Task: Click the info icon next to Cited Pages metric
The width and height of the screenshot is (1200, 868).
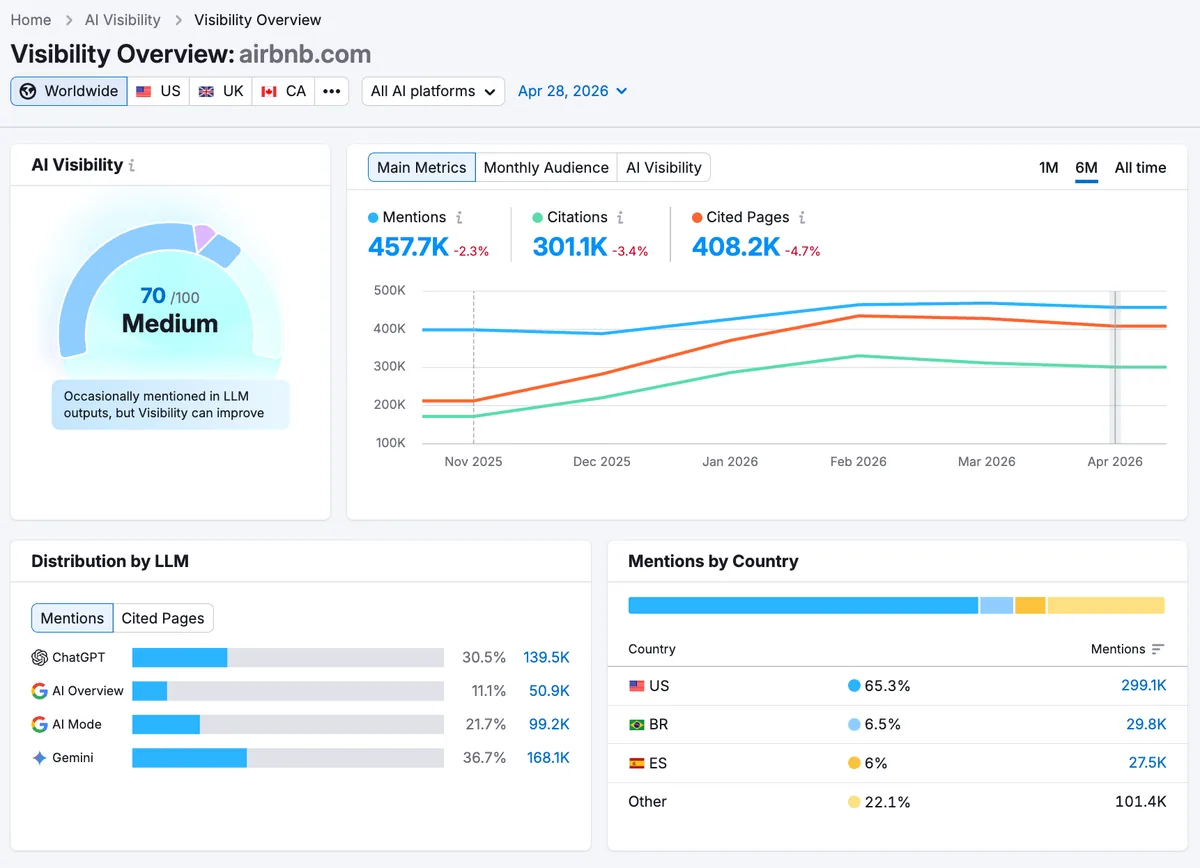Action: [802, 217]
